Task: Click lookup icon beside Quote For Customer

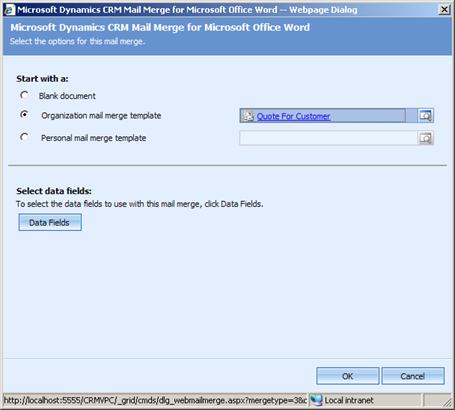Action: pyautogui.click(x=425, y=116)
